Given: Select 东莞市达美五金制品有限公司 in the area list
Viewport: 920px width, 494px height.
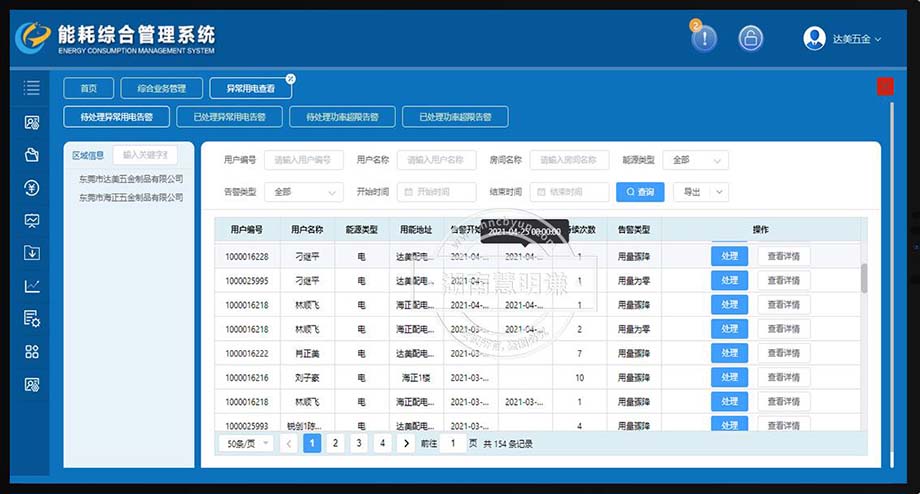Looking at the screenshot, I should (131, 179).
